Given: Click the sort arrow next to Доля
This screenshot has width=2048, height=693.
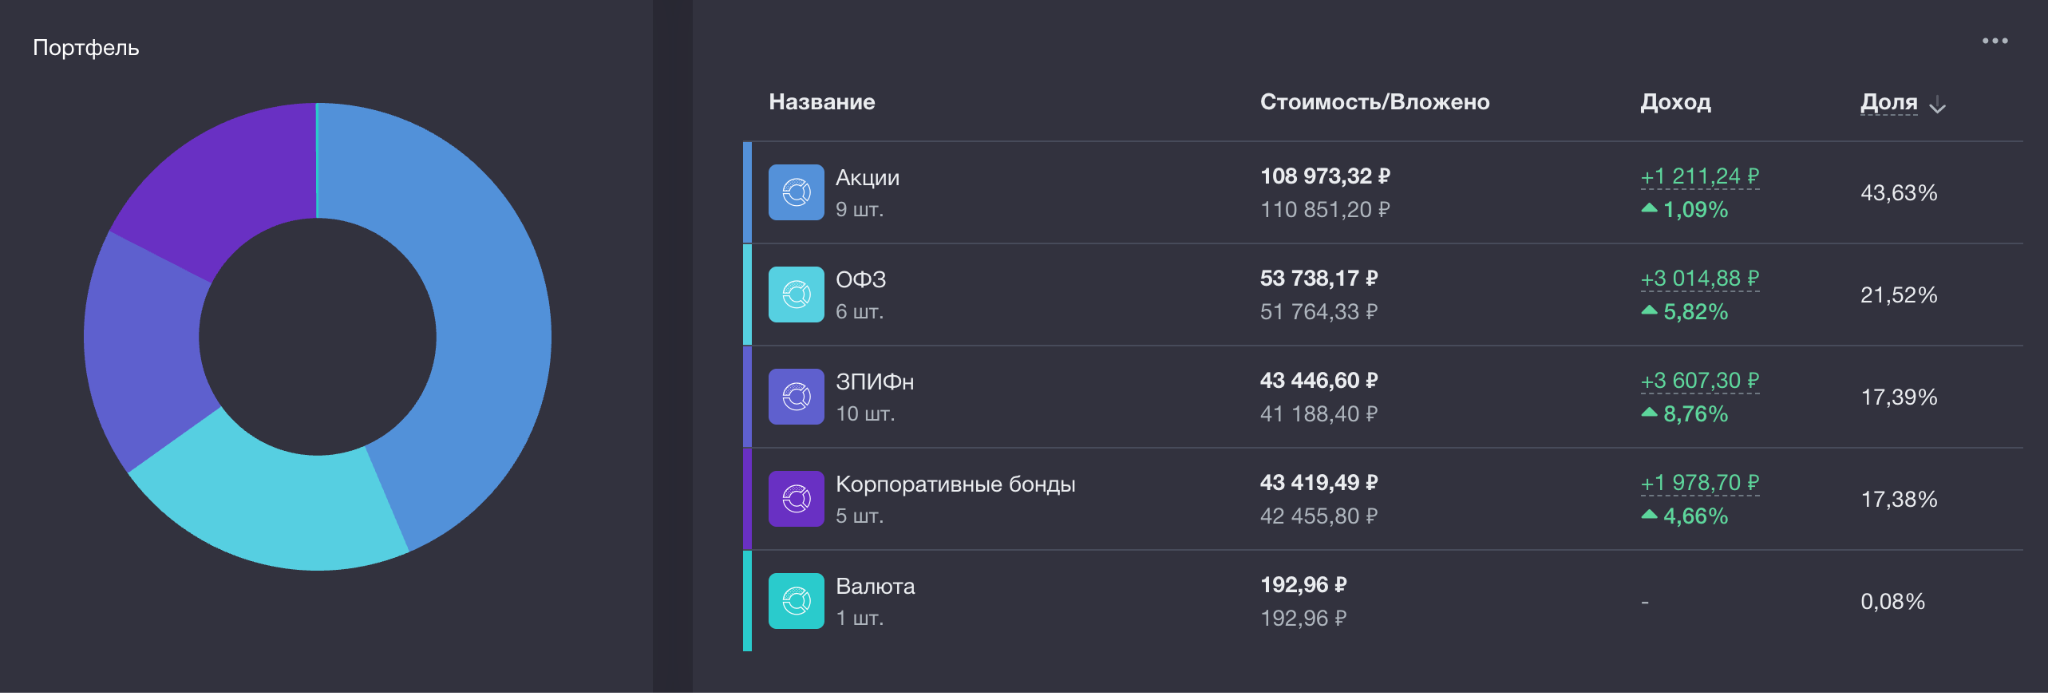Looking at the screenshot, I should tap(1937, 105).
